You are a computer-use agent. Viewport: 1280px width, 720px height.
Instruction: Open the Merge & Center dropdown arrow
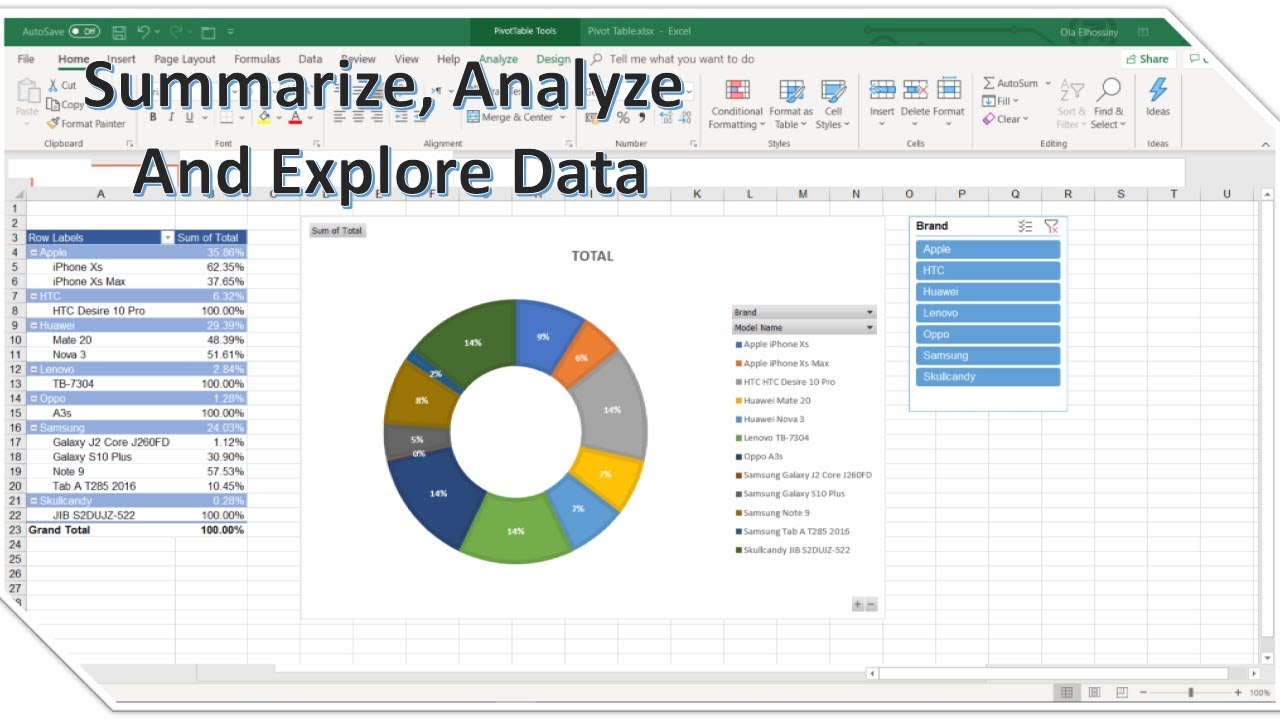pos(562,118)
